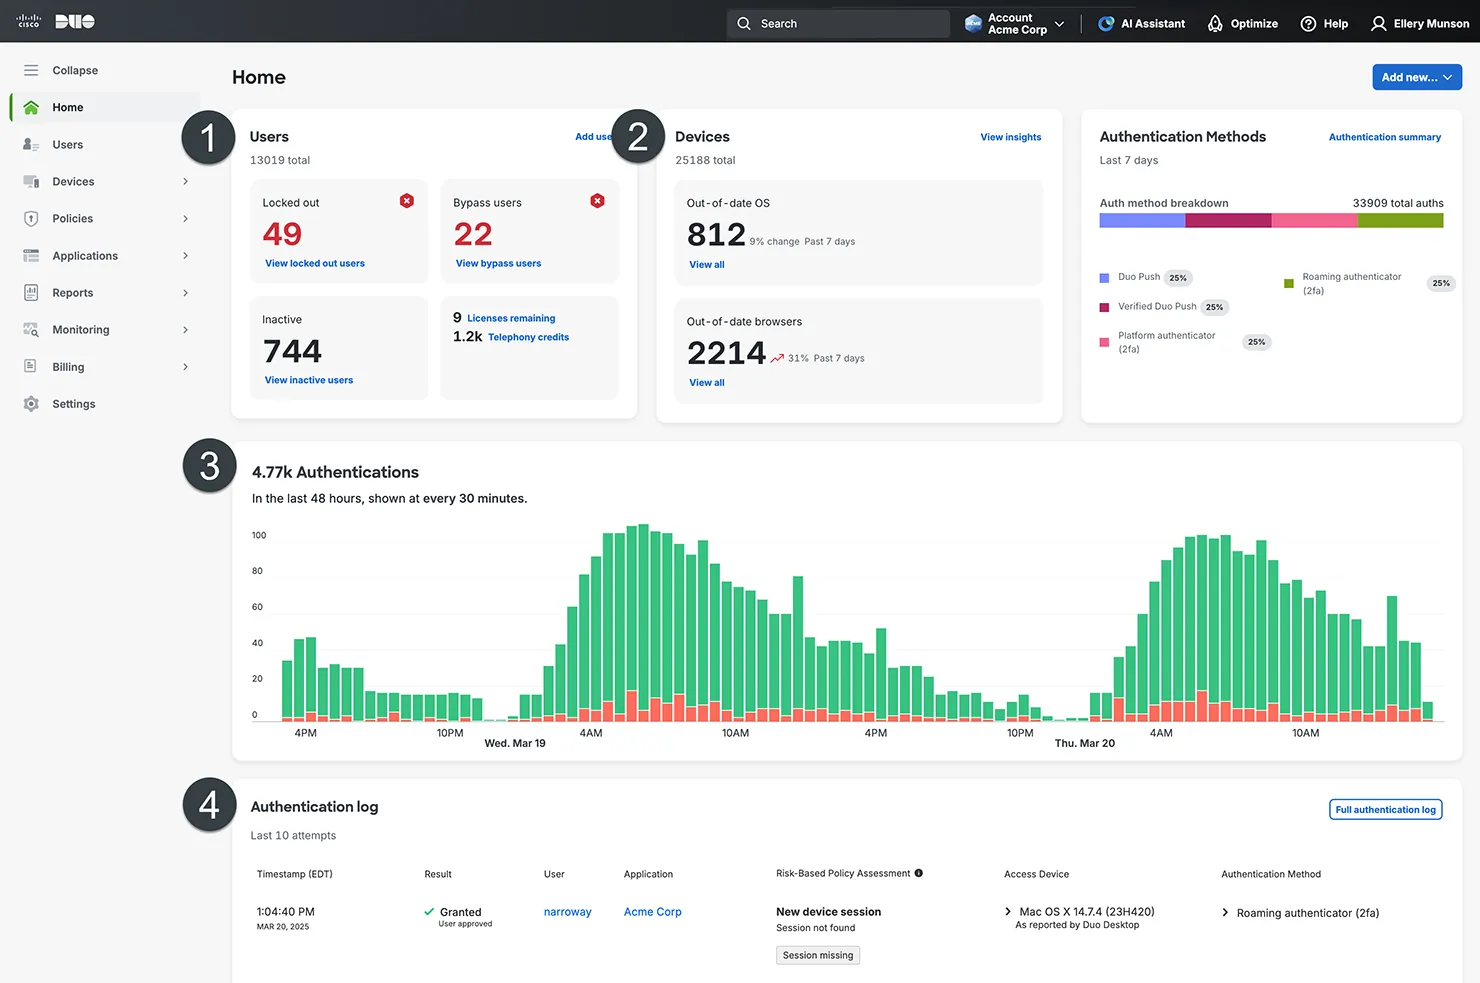
Task: Open the AI Assistant from the top bar
Action: tap(1104, 23)
